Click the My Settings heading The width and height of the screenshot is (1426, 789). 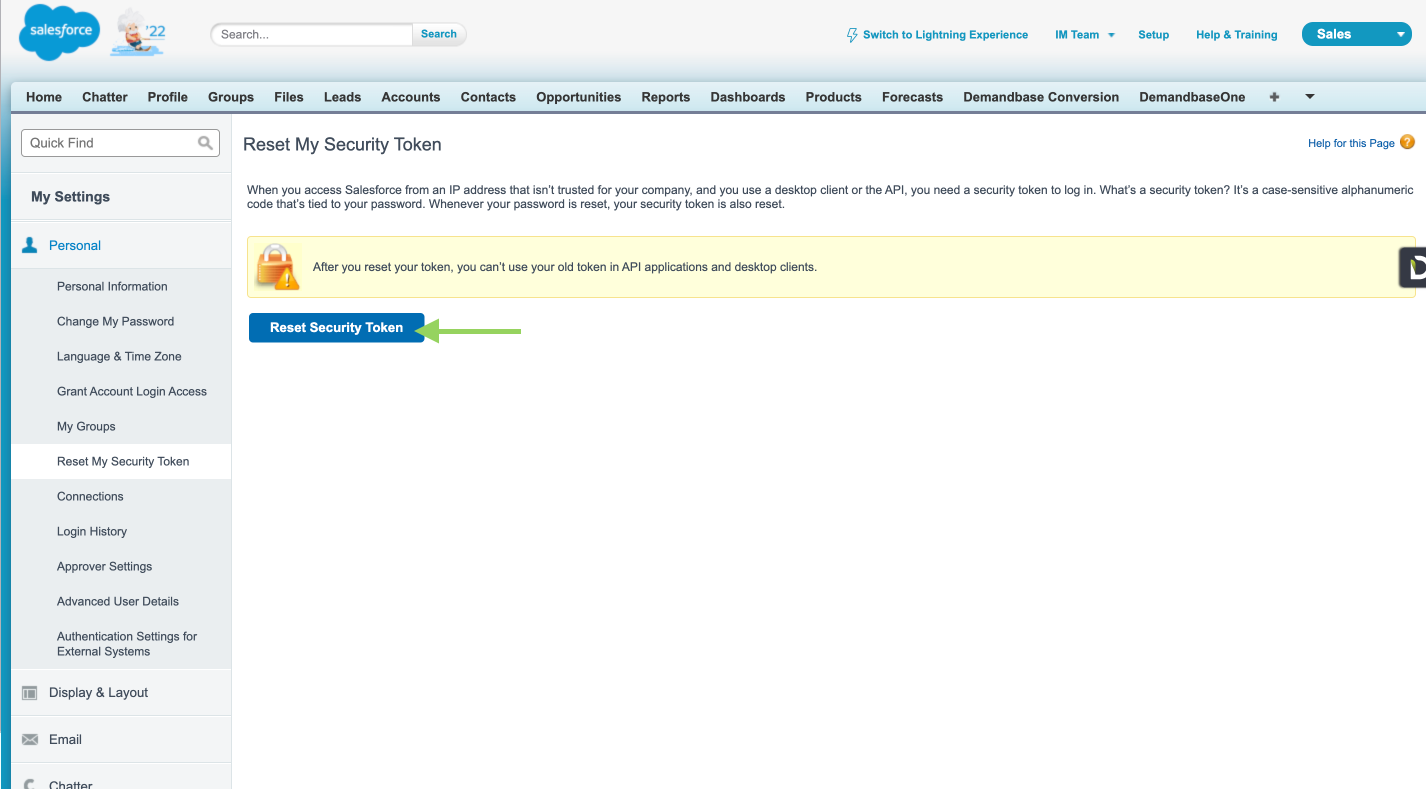pos(70,197)
